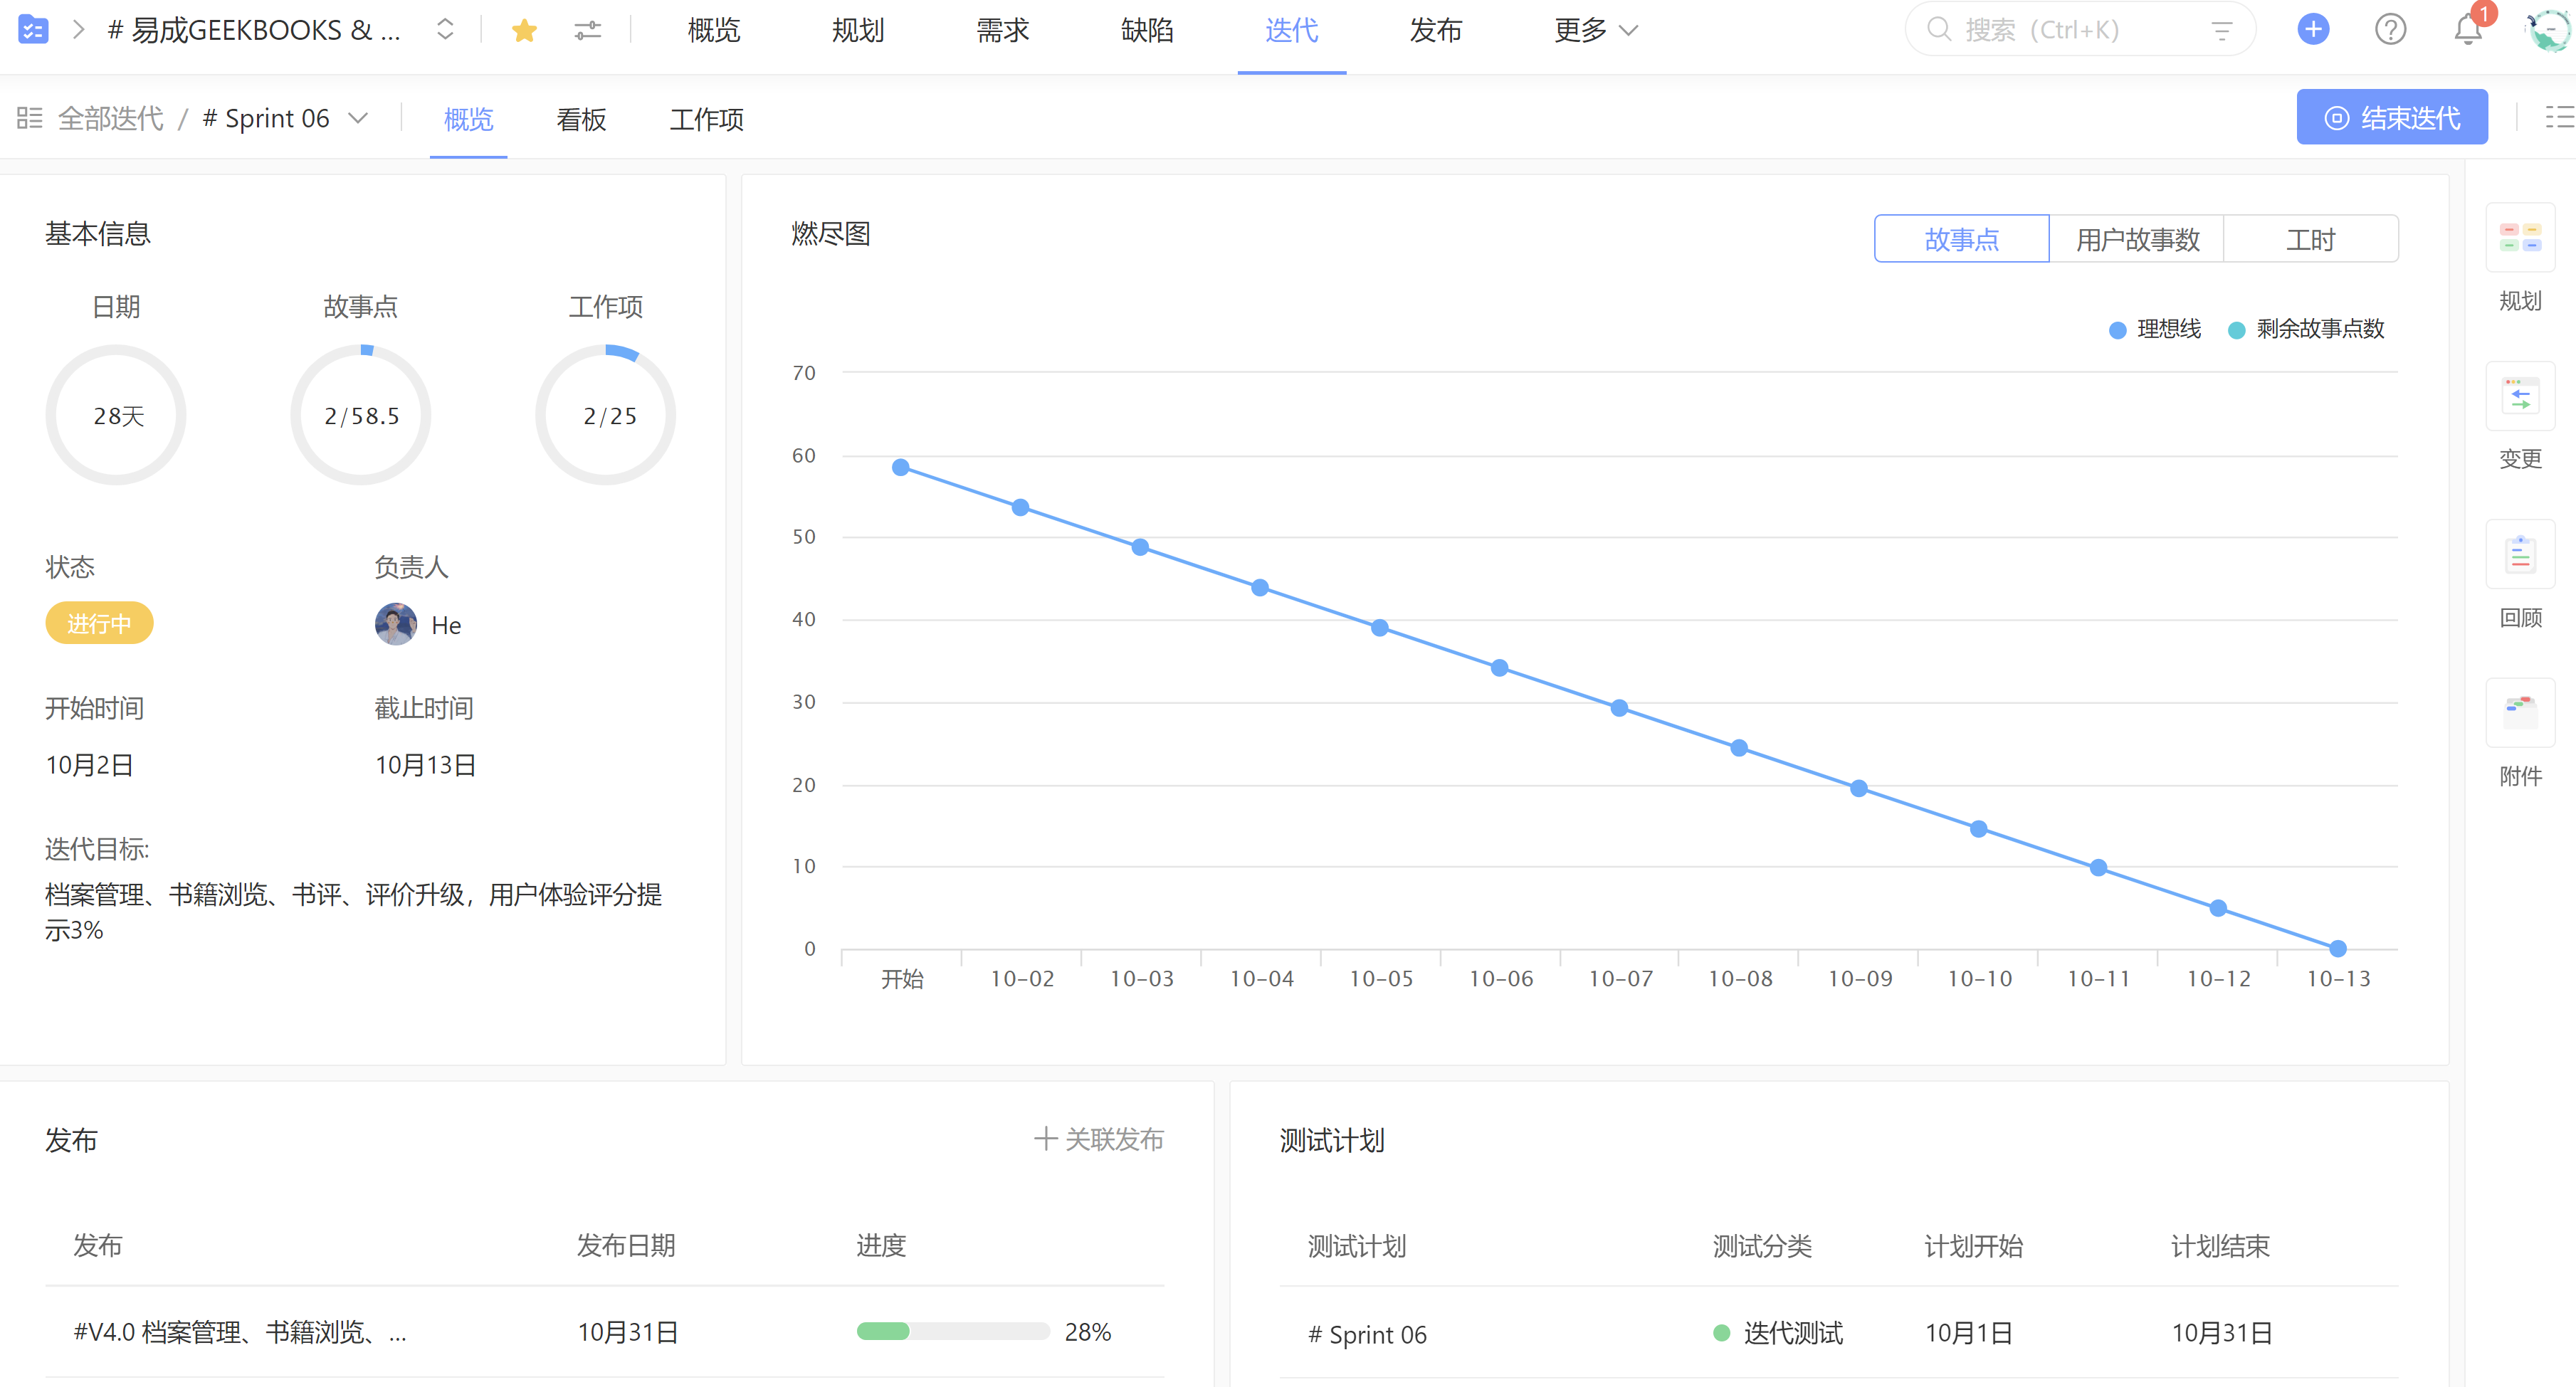Open the 附件 sidebar panel icon
Image resolution: width=2576 pixels, height=1387 pixels.
click(2519, 713)
